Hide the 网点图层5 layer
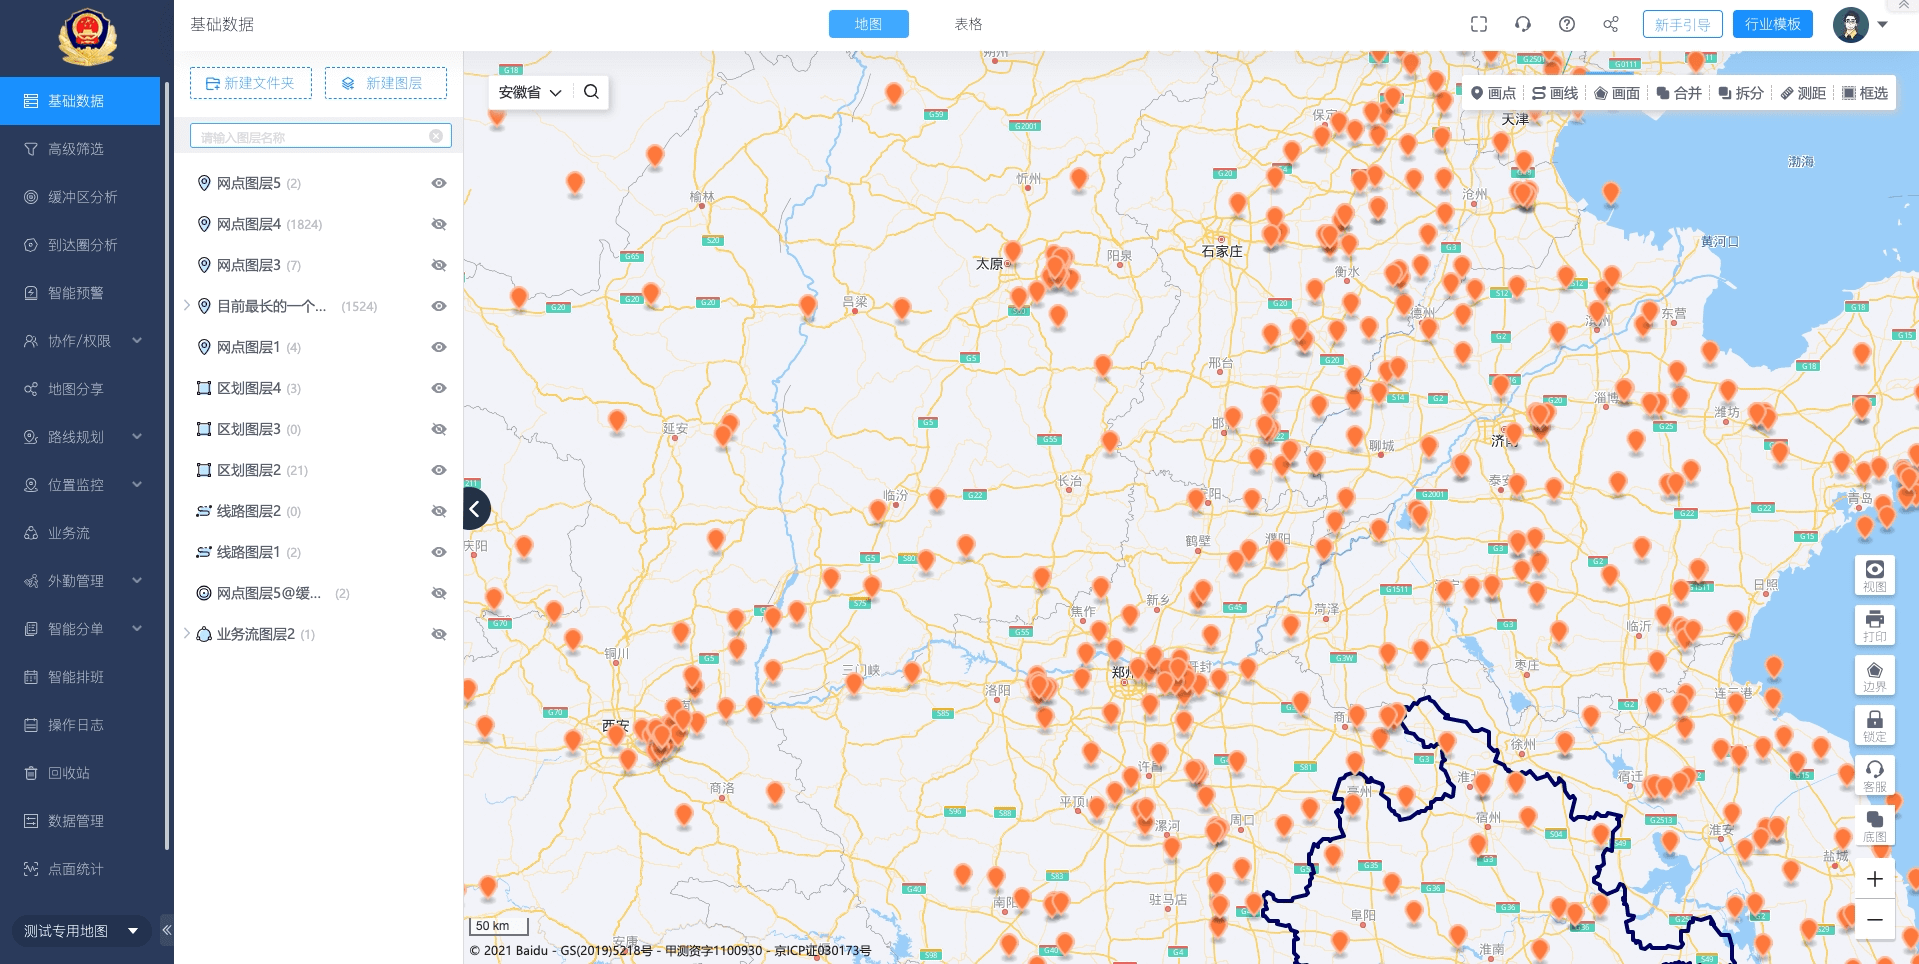The image size is (1919, 964). (438, 183)
